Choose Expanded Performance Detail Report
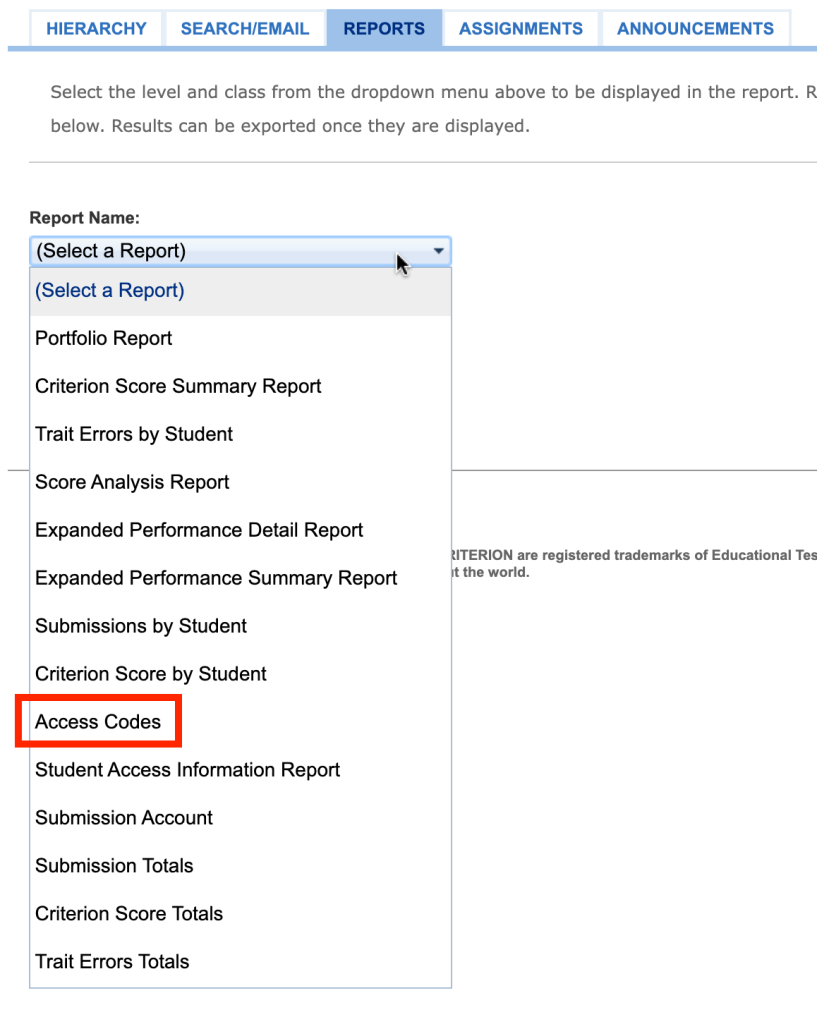 [199, 530]
